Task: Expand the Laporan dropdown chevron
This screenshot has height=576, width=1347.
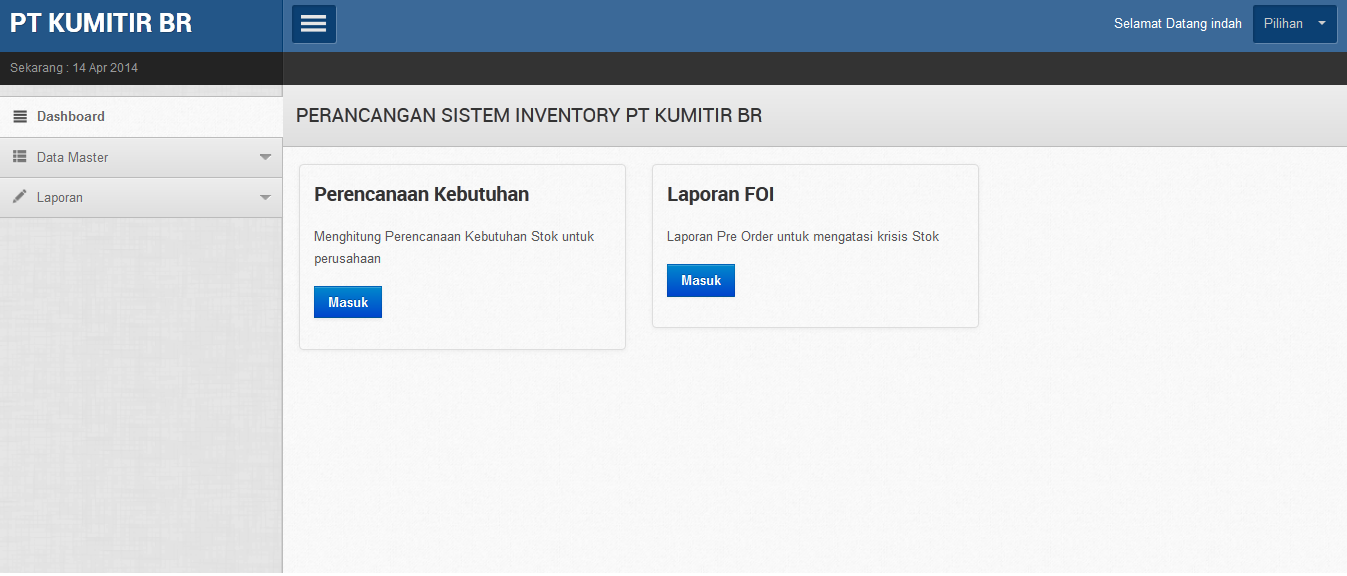Action: point(265,197)
